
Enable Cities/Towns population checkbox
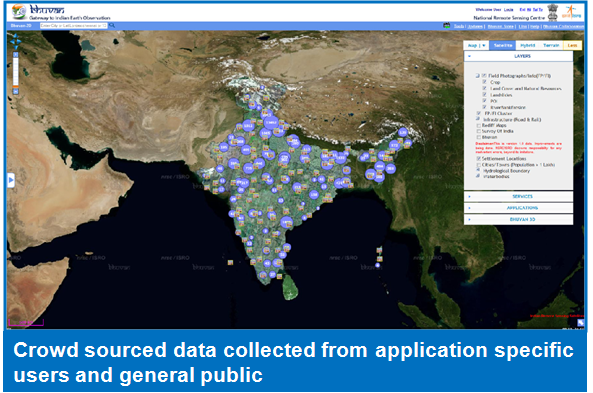pyautogui.click(x=479, y=165)
